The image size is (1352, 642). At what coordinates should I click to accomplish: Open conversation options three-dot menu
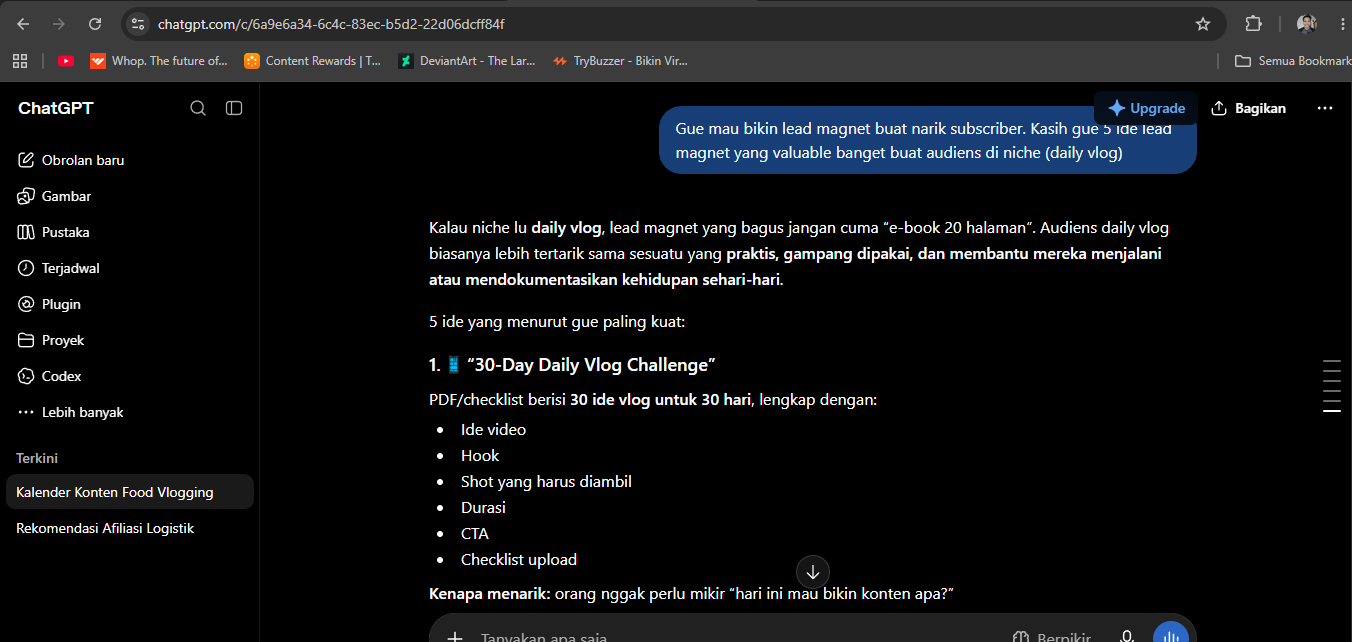(1325, 108)
